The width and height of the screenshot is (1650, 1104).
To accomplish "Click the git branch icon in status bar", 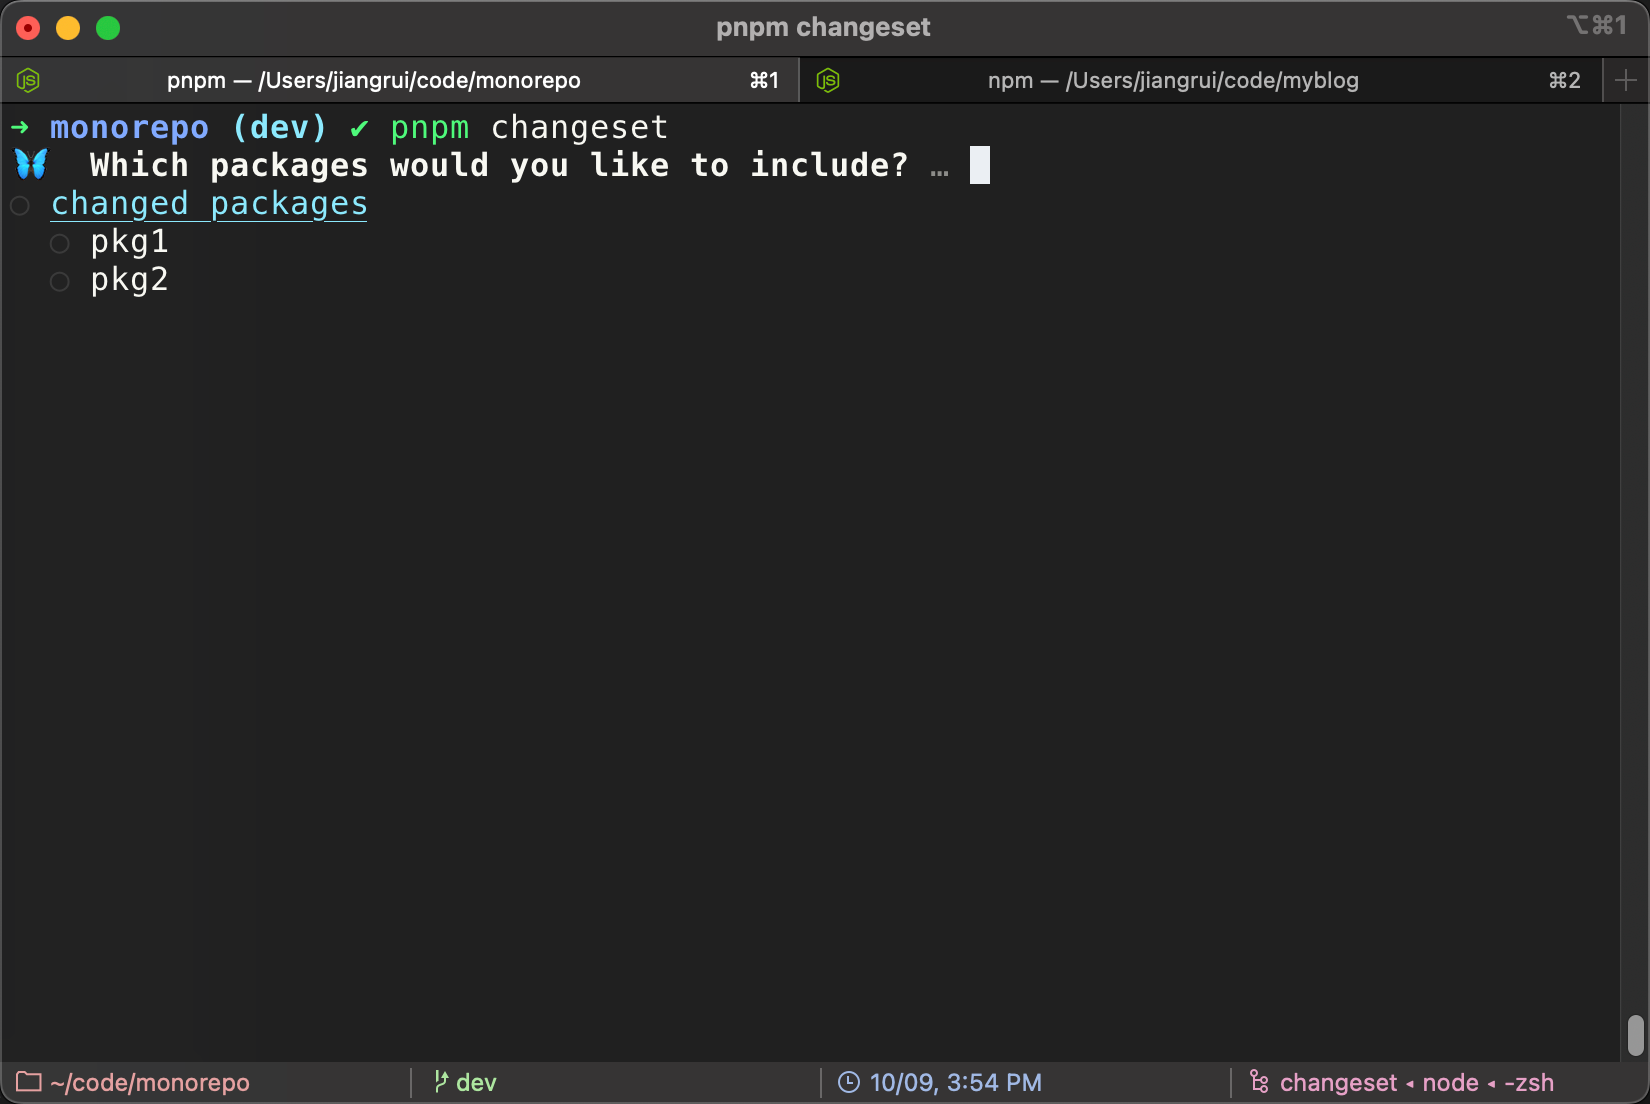I will (x=441, y=1082).
